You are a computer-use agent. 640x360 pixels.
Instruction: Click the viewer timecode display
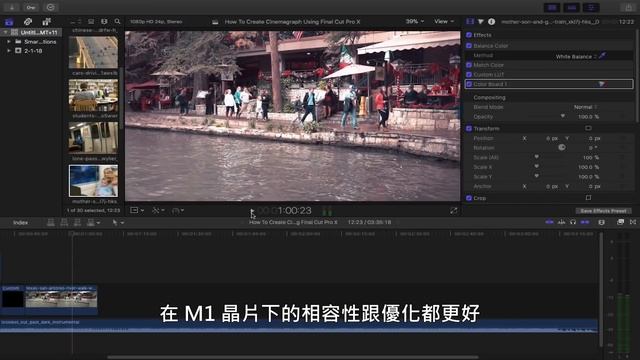tap(284, 211)
